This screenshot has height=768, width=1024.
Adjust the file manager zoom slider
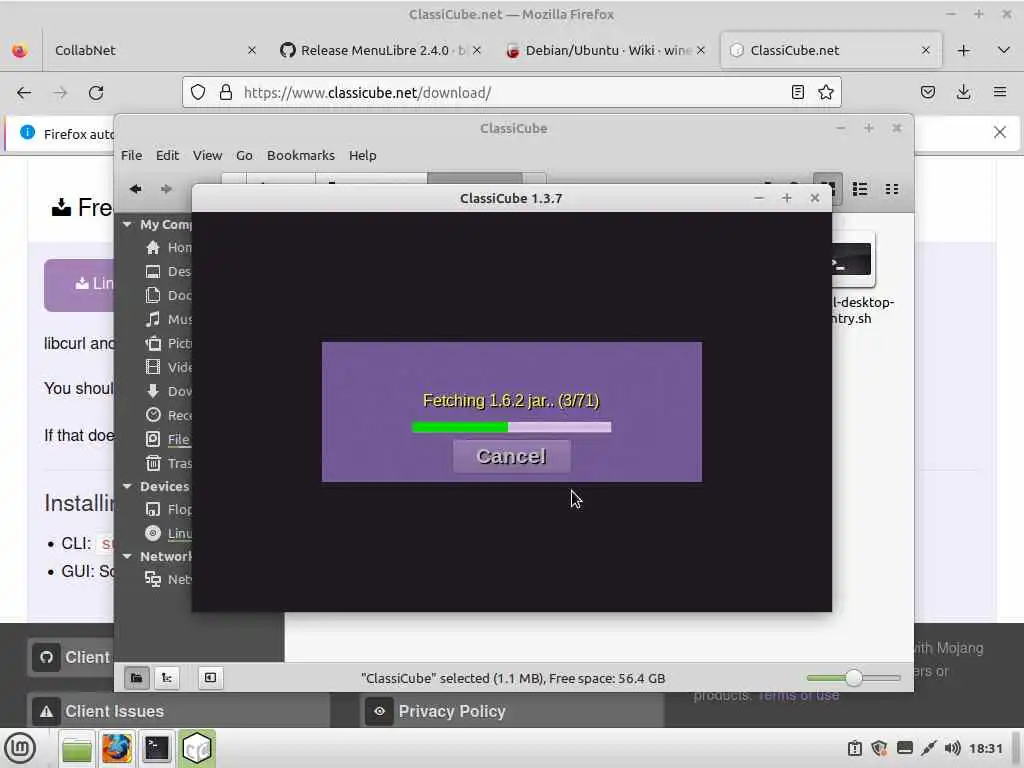coord(853,678)
